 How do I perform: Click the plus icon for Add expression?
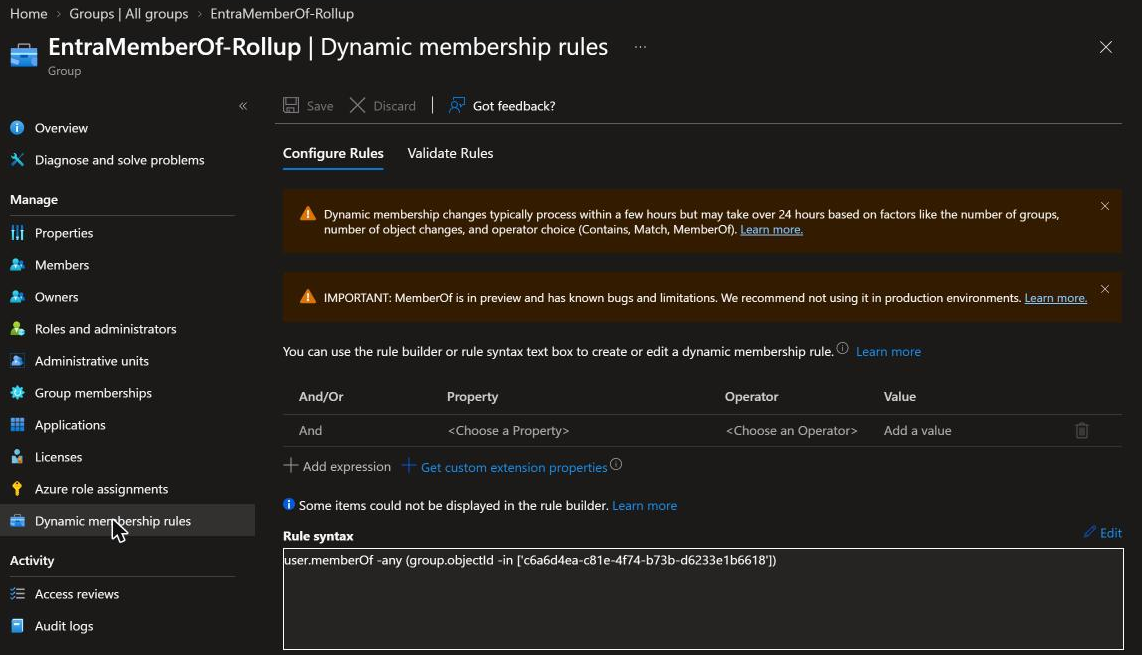tap(291, 466)
